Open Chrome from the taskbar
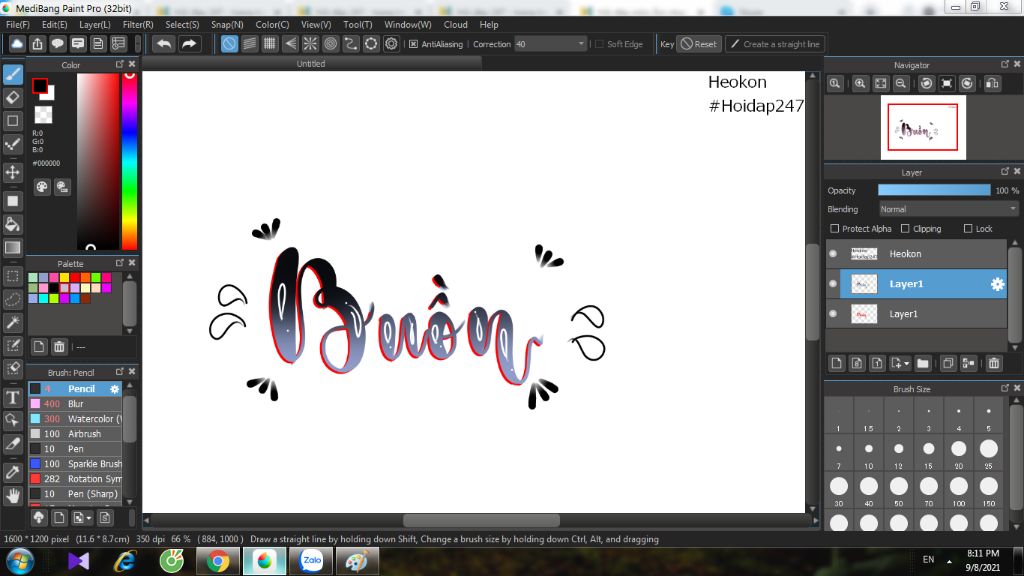This screenshot has height=576, width=1024. (x=218, y=561)
